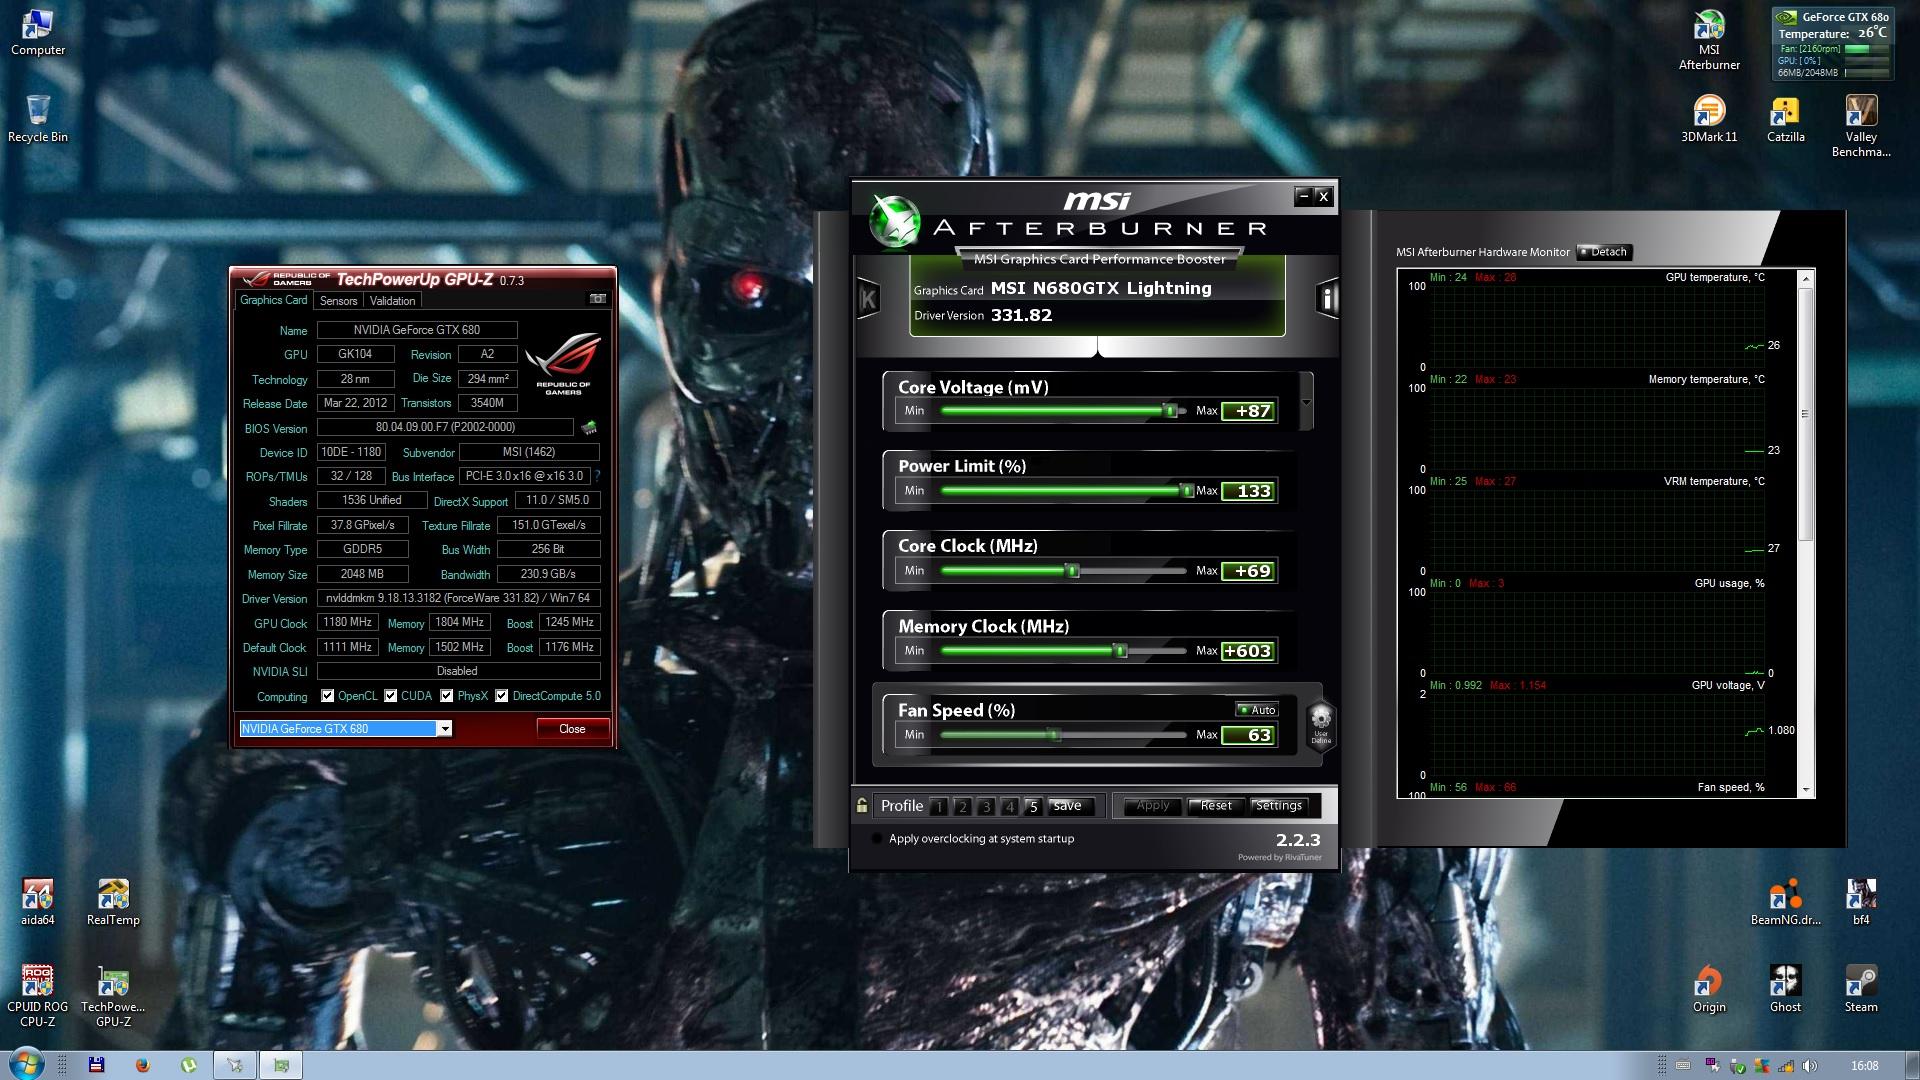Click the taskbar clock showing 16:08
The image size is (1920, 1080).
(x=1864, y=1066)
